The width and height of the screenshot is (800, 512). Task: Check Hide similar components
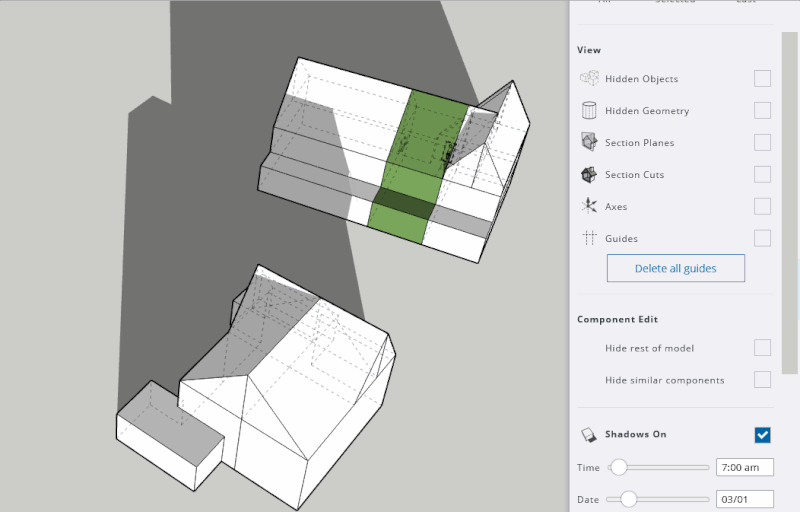[x=762, y=379]
